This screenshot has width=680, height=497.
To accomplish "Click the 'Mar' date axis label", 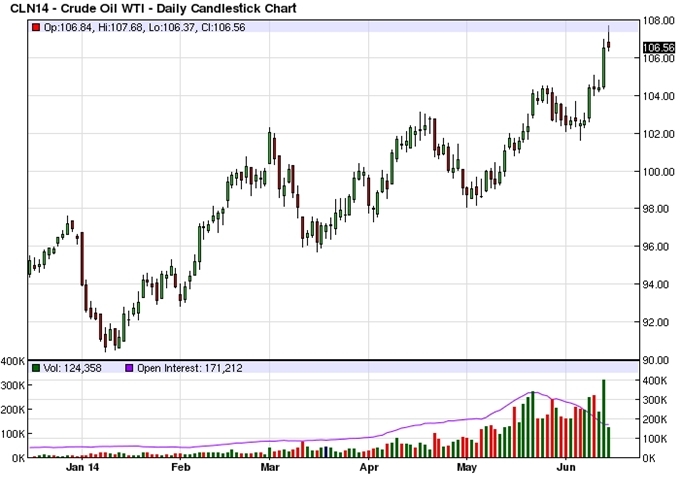I will 269,467.
